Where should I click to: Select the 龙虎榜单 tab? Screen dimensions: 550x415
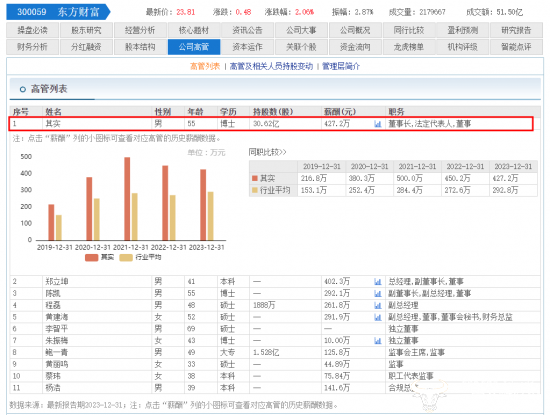[x=409, y=47]
